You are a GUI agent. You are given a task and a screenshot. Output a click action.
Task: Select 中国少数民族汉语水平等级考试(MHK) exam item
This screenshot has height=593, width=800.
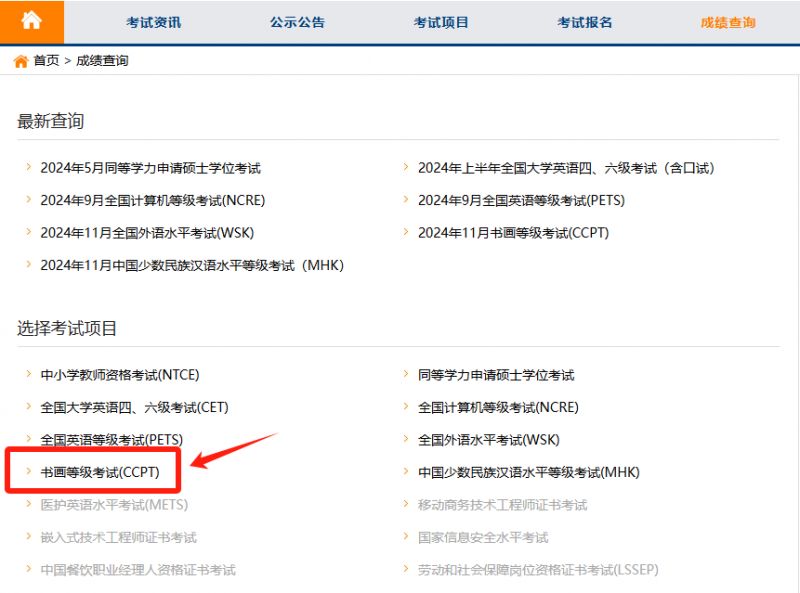click(x=528, y=472)
